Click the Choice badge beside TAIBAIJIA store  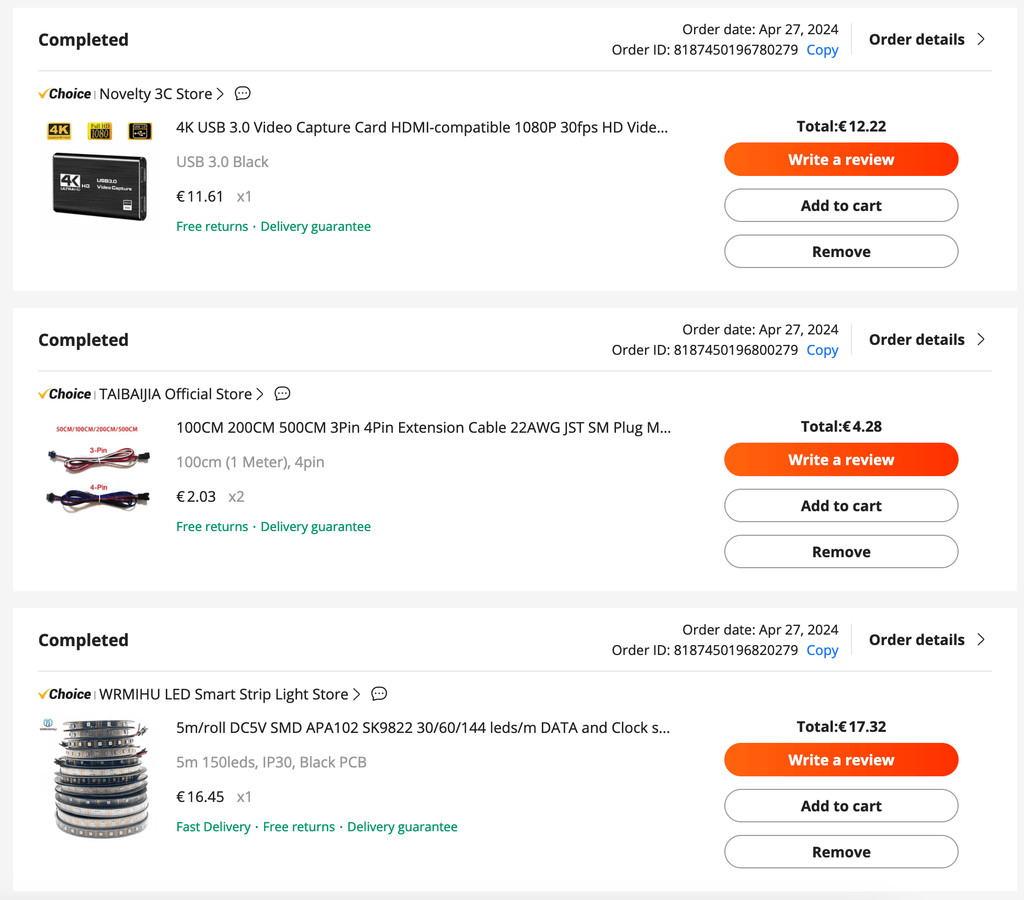65,394
